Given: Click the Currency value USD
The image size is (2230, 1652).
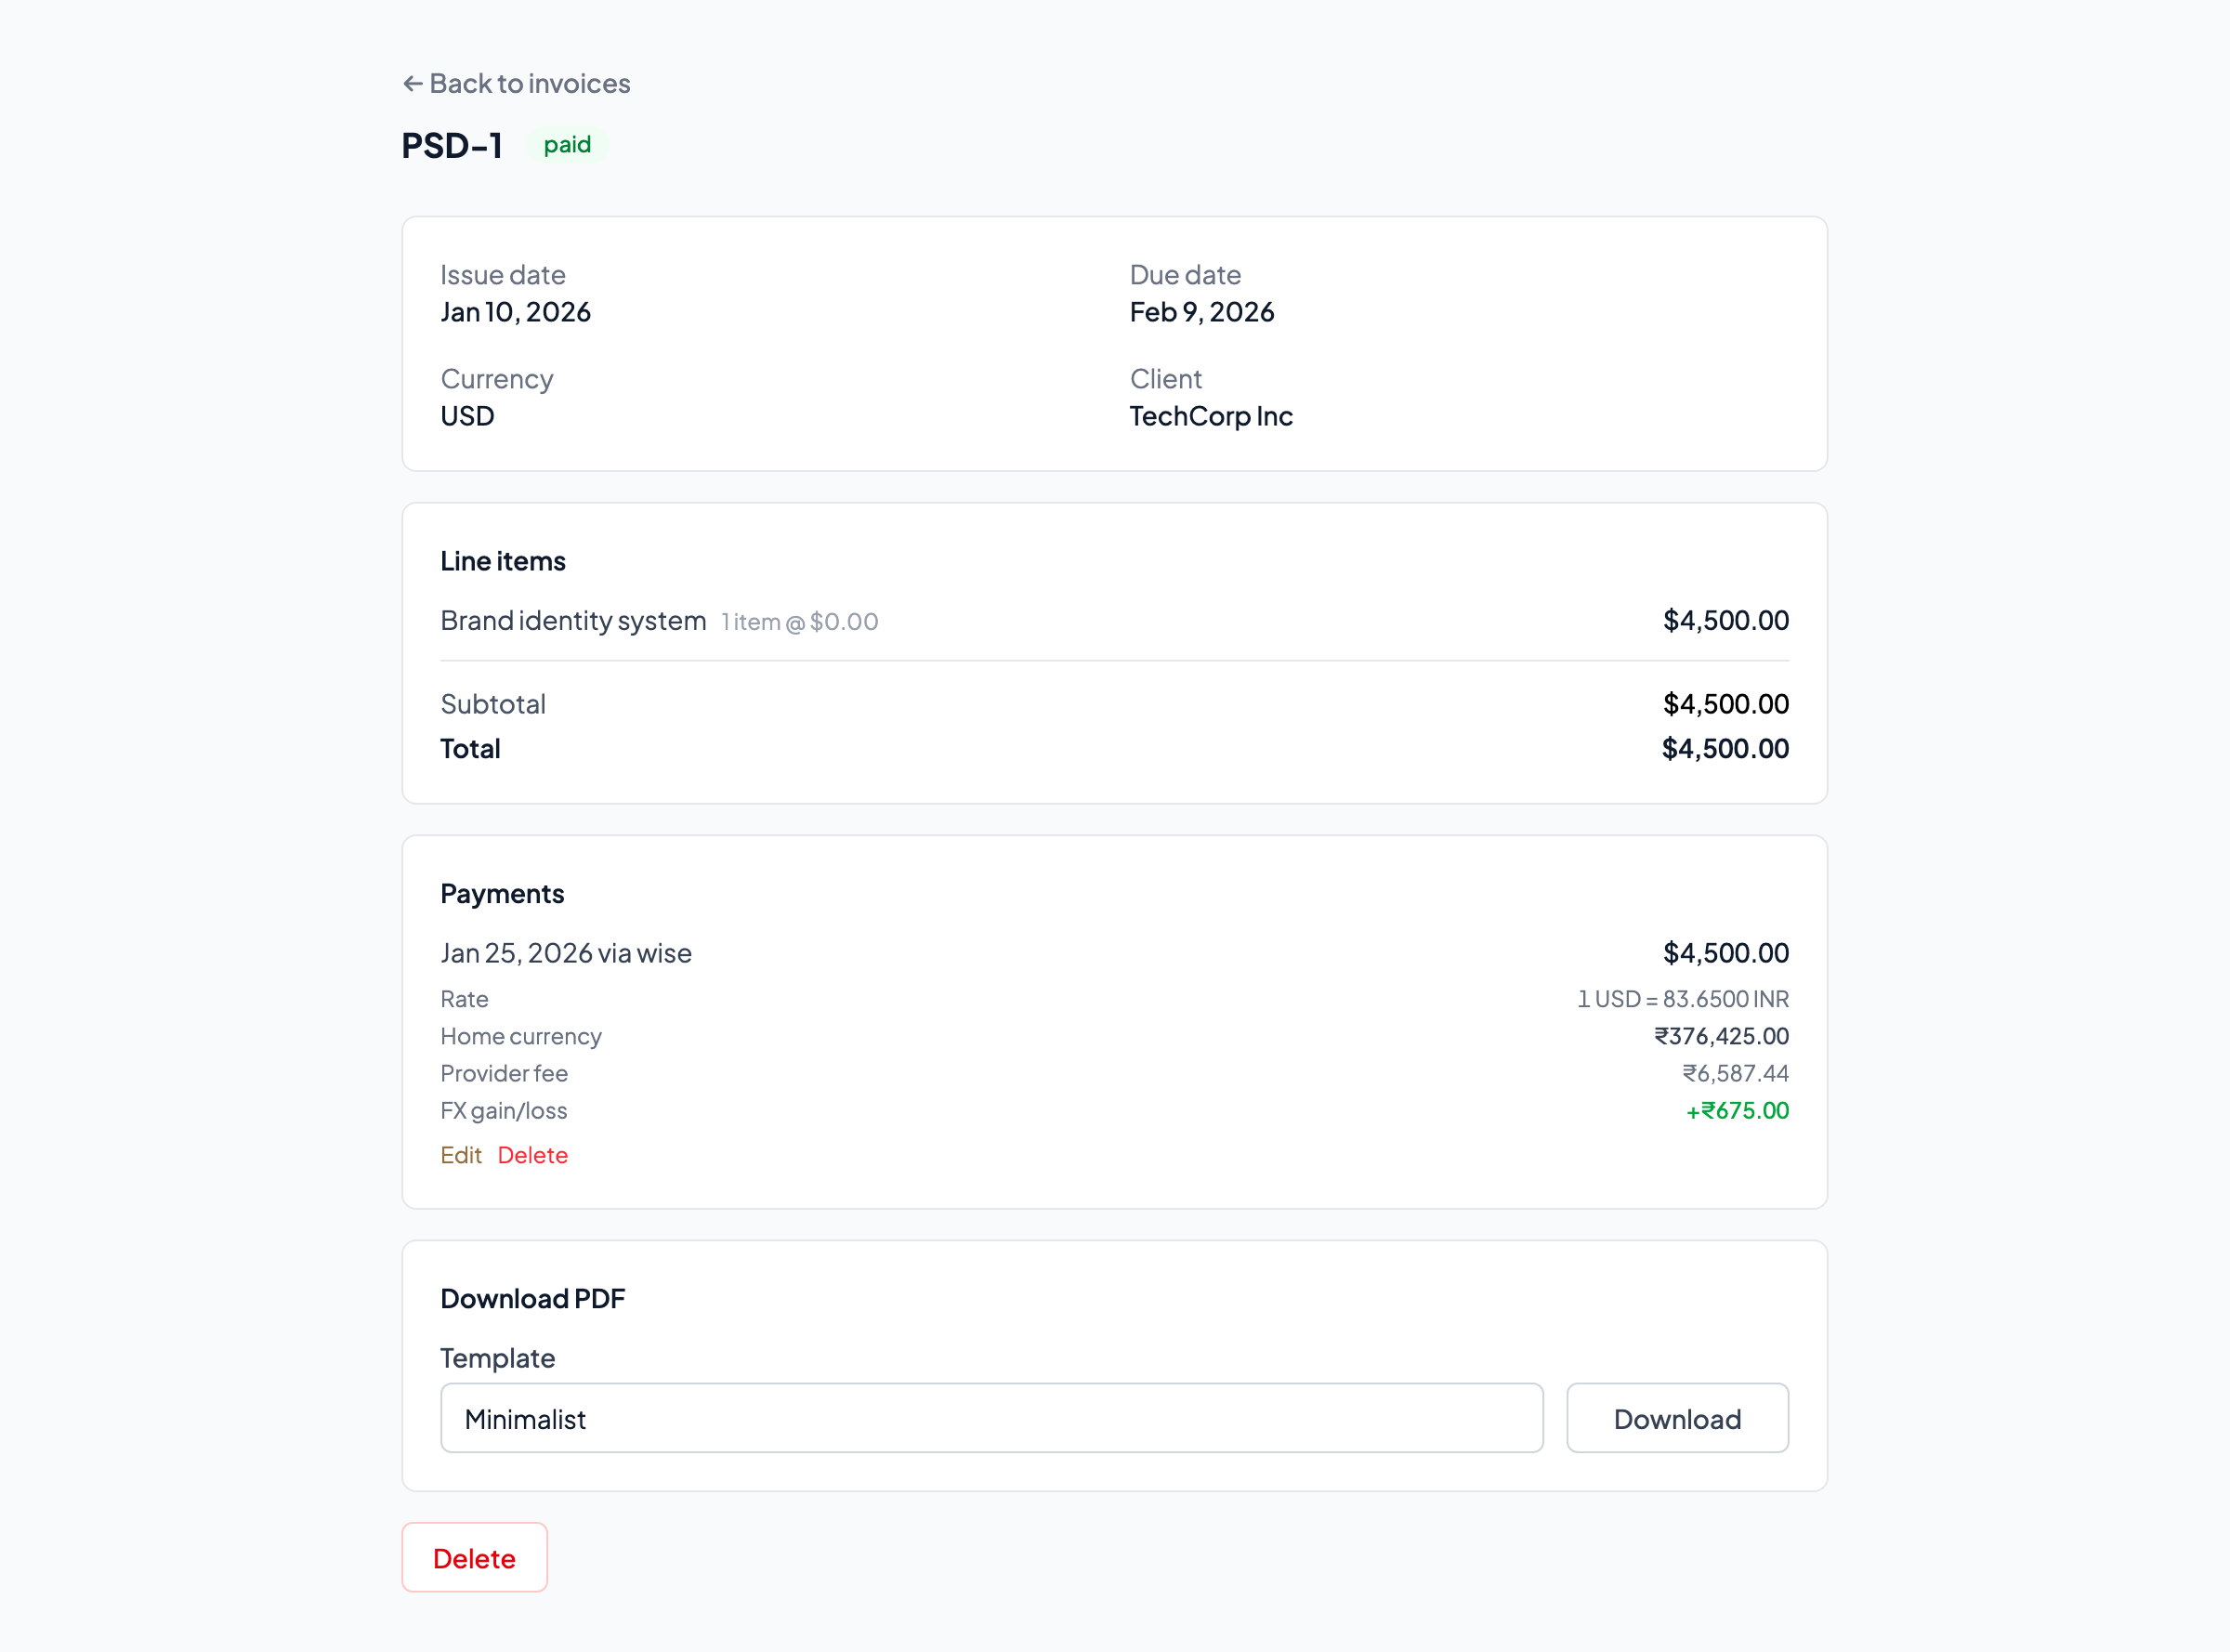Looking at the screenshot, I should pyautogui.click(x=466, y=416).
